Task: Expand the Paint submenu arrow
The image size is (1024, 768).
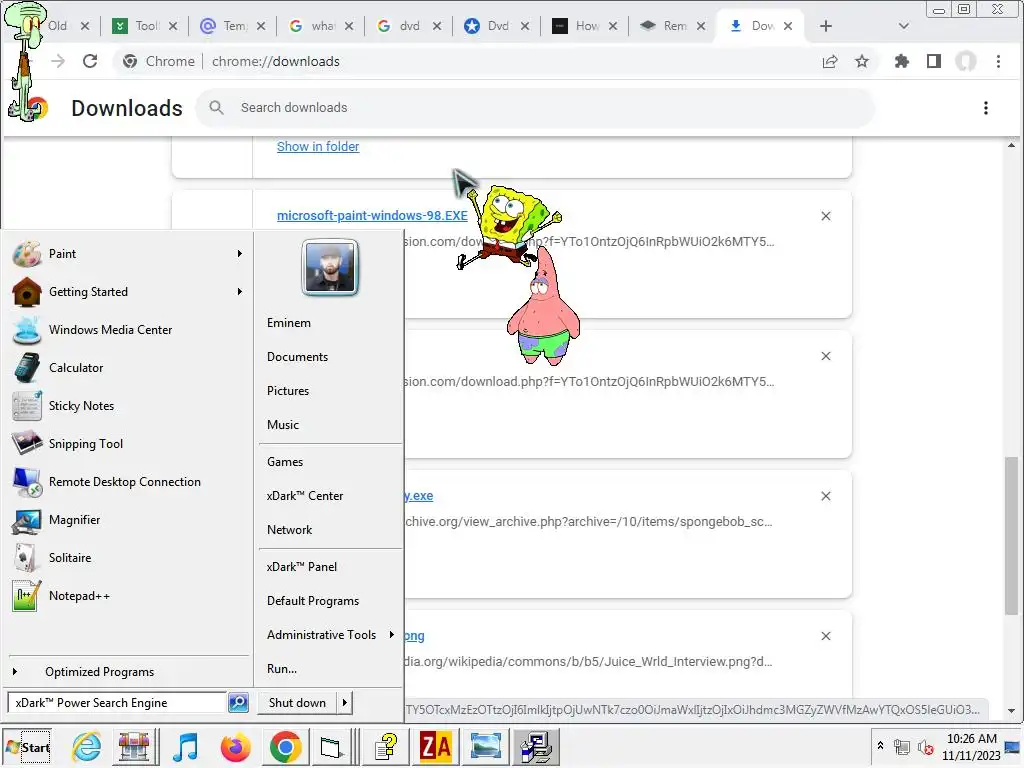Action: [240, 253]
